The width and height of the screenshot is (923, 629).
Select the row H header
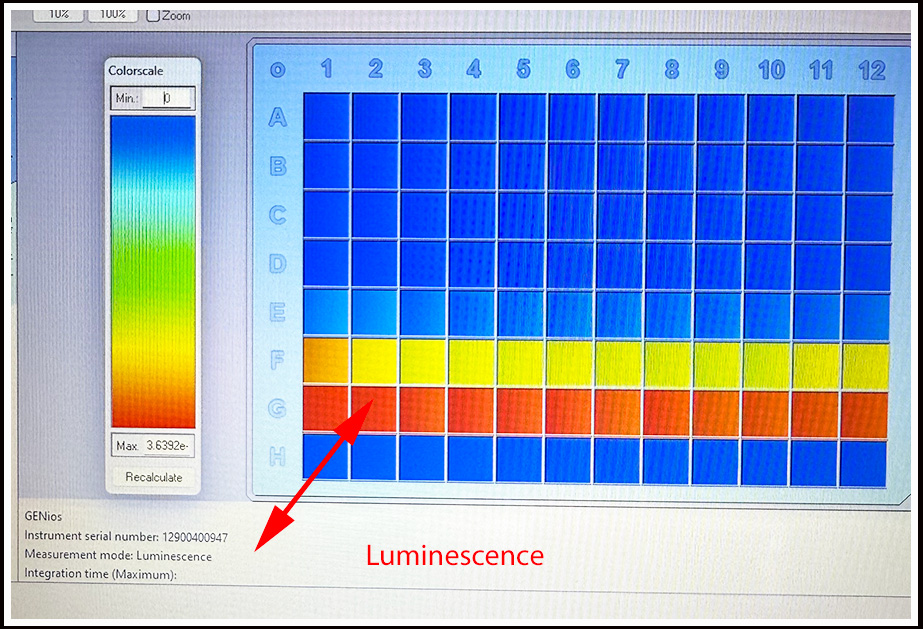(x=277, y=457)
